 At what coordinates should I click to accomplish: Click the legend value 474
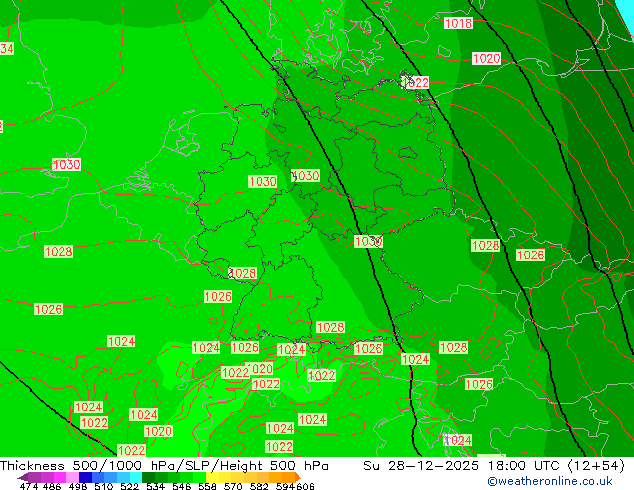29,486
